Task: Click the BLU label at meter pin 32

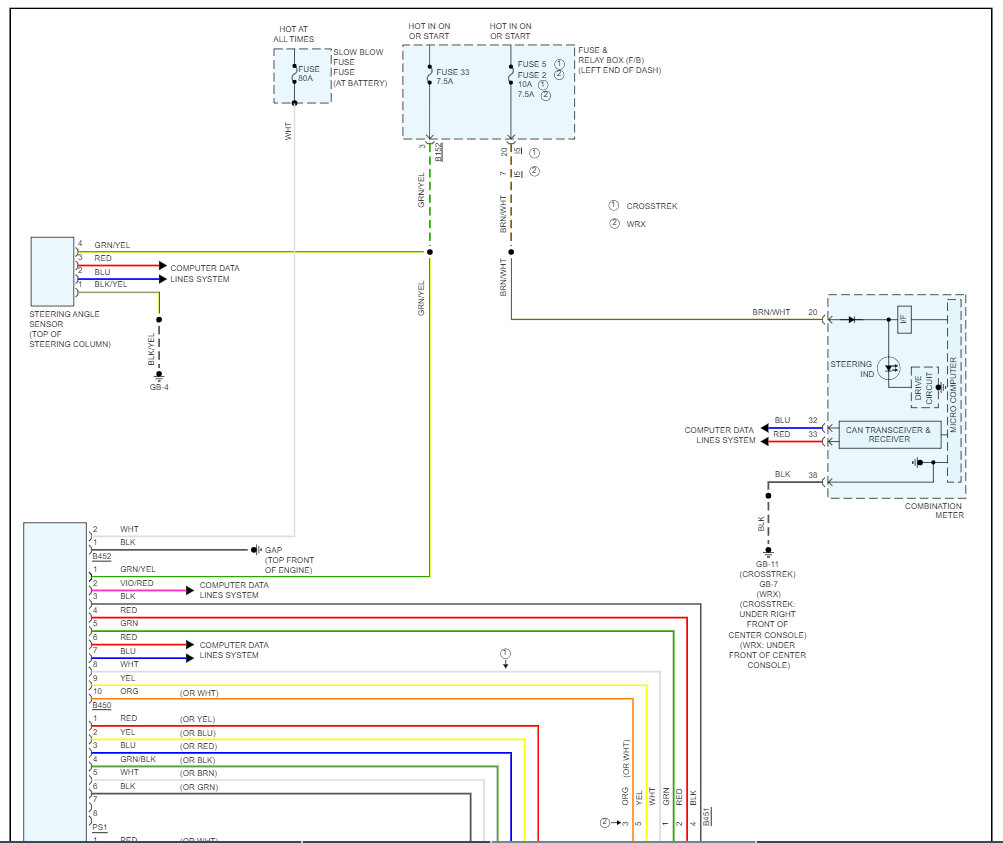Action: coord(782,420)
